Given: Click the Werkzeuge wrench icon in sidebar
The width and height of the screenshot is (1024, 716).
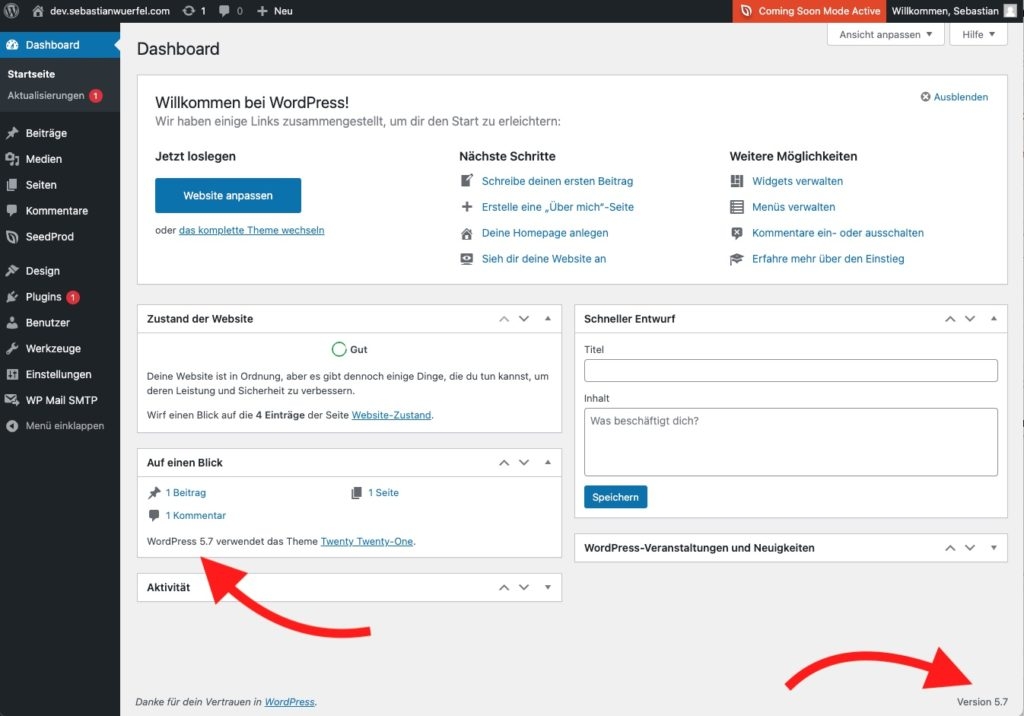Looking at the screenshot, I should coord(12,348).
